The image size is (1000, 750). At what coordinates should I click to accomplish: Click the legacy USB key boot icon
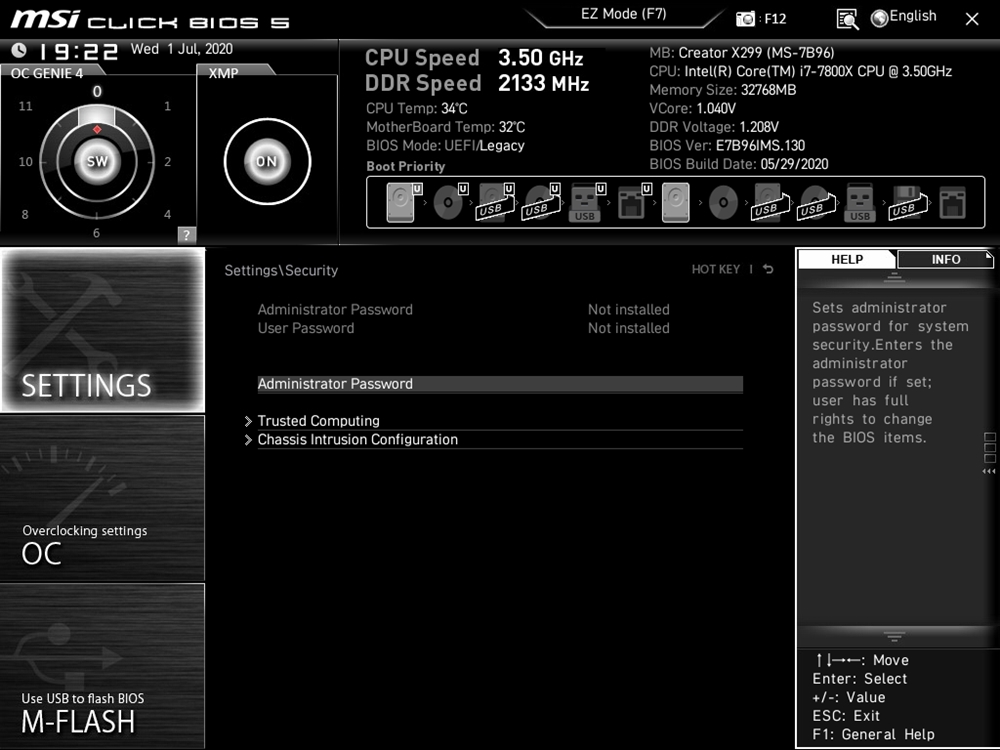coord(860,203)
